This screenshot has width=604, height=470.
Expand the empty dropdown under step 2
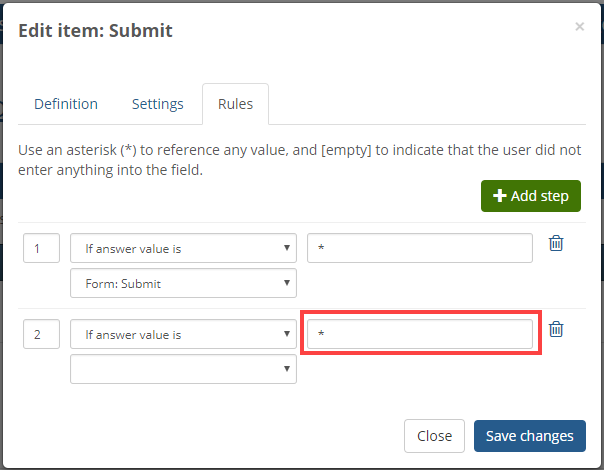[183, 369]
